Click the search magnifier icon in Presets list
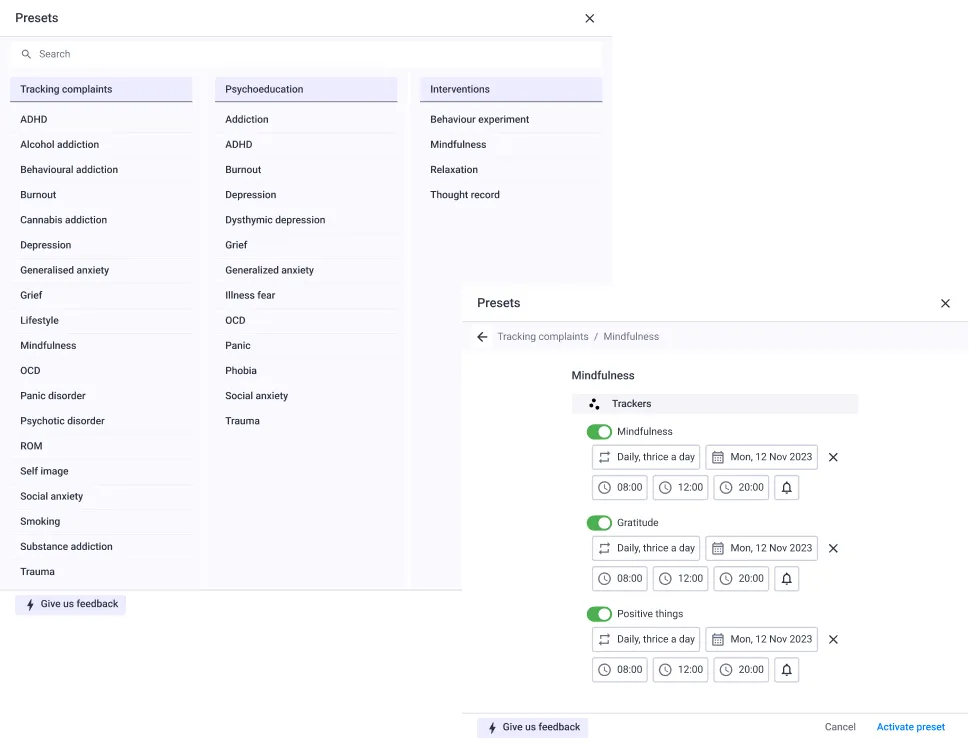Image resolution: width=969 pixels, height=744 pixels. coord(26,54)
